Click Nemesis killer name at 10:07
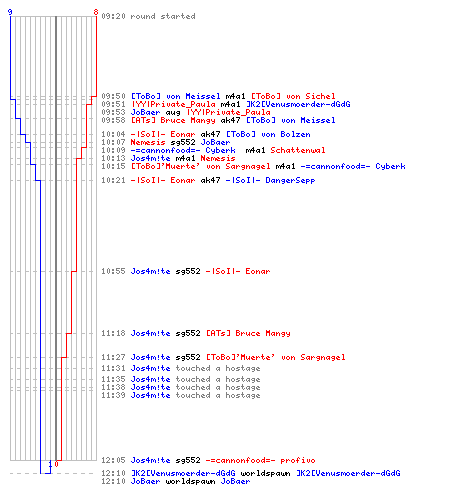The width and height of the screenshot is (450, 500). pos(148,142)
